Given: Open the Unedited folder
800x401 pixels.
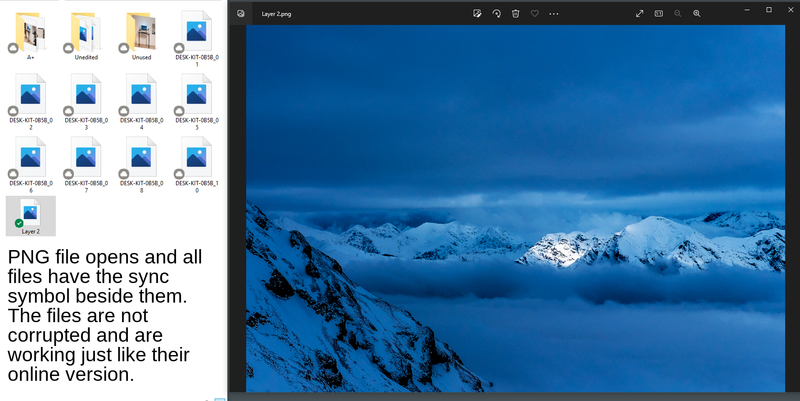Looking at the screenshot, I should tap(86, 33).
